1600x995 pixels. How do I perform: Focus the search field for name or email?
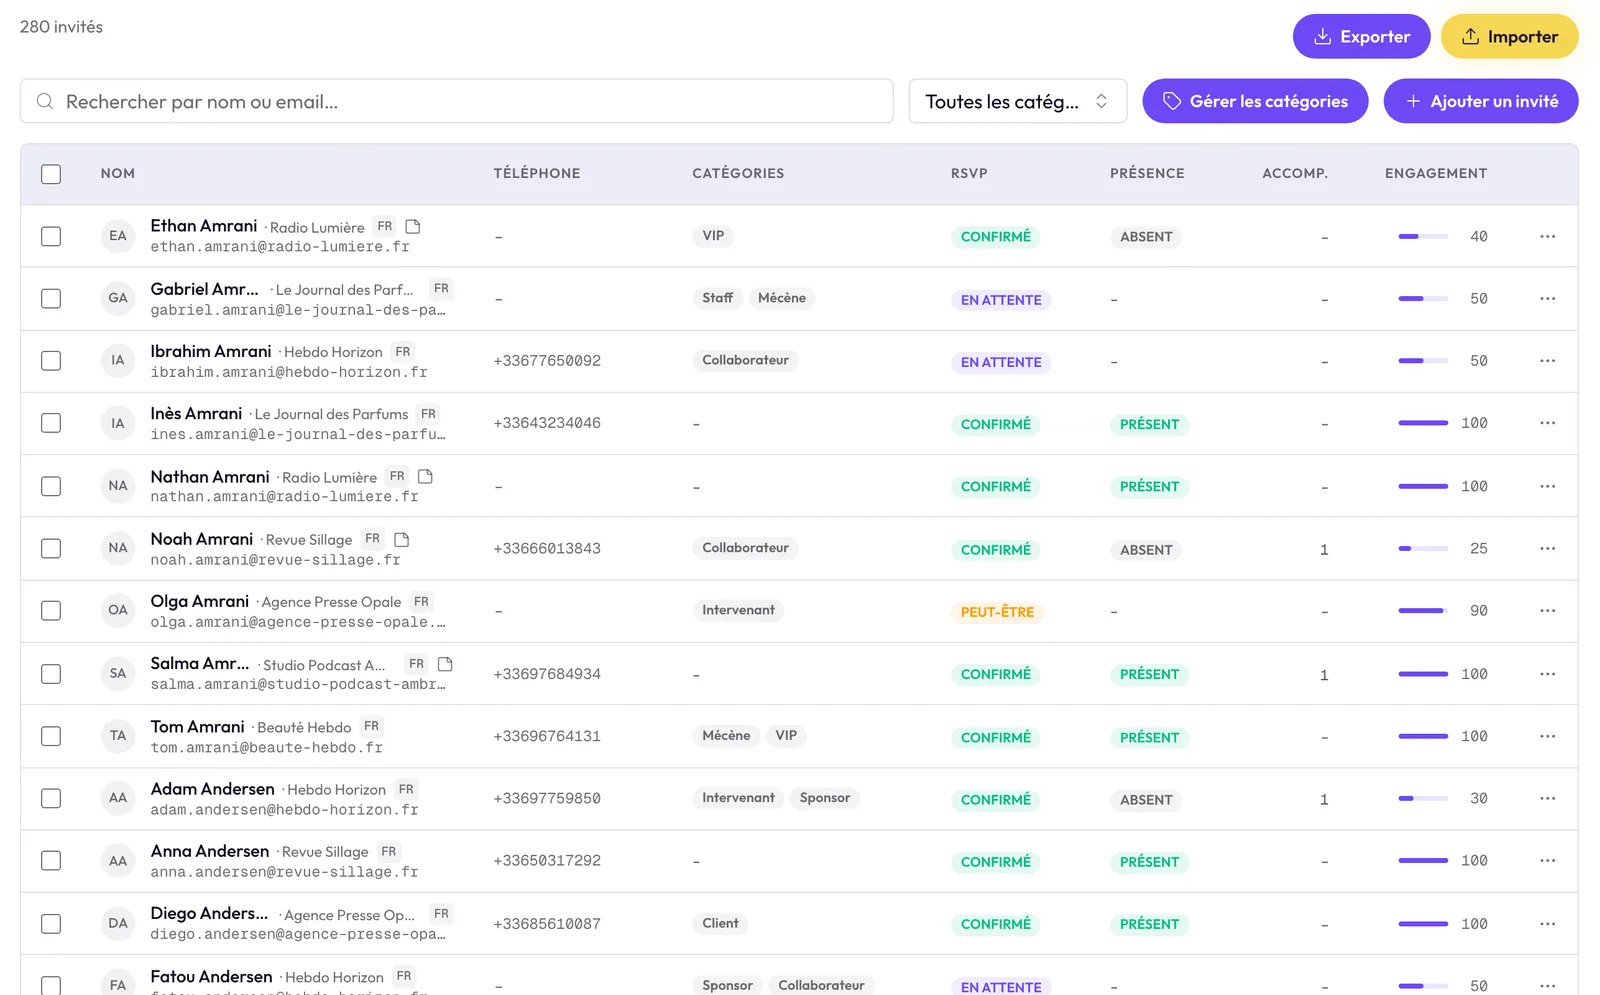[x=457, y=101]
